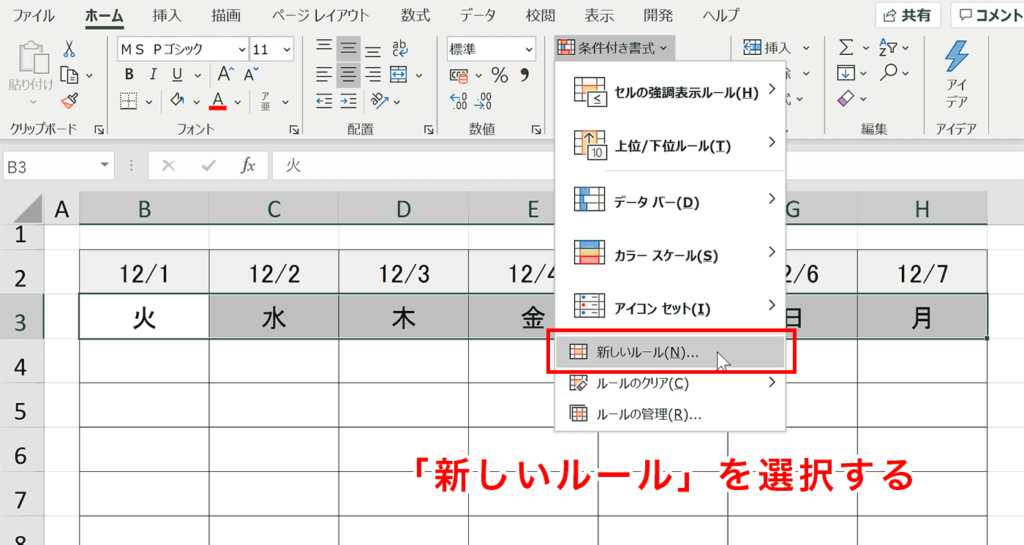This screenshot has height=545, width=1024.
Task: Click the increase decimal icon
Action: coord(459,101)
